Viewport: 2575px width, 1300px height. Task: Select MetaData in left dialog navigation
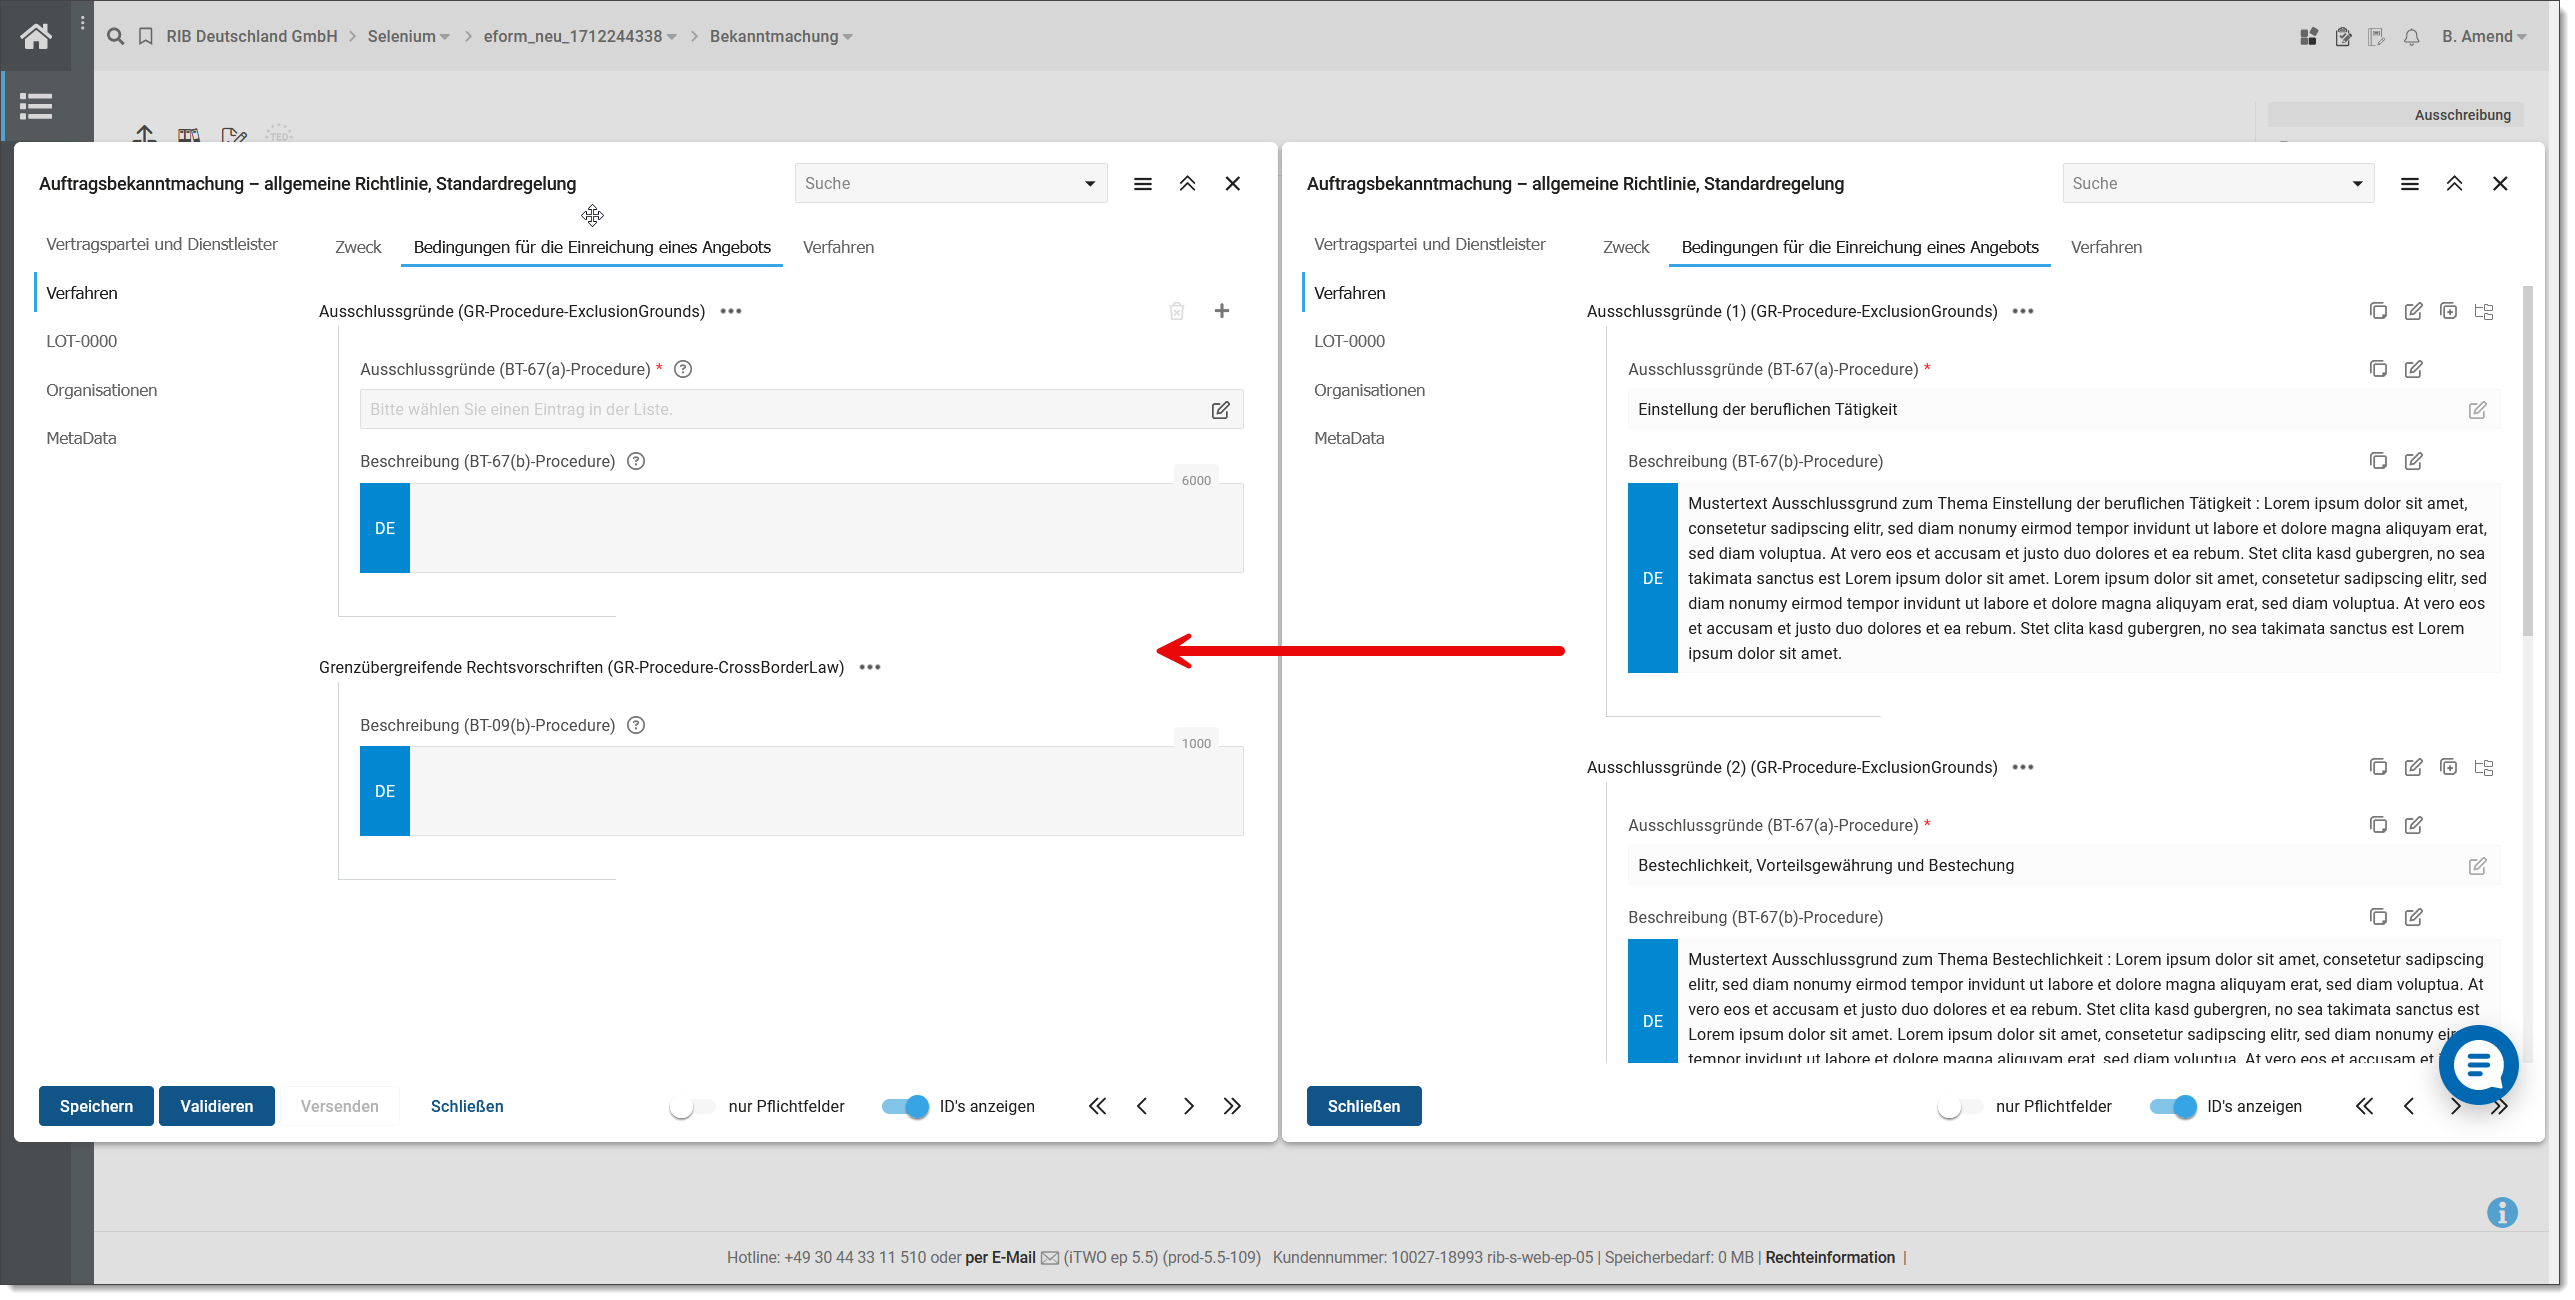(81, 438)
